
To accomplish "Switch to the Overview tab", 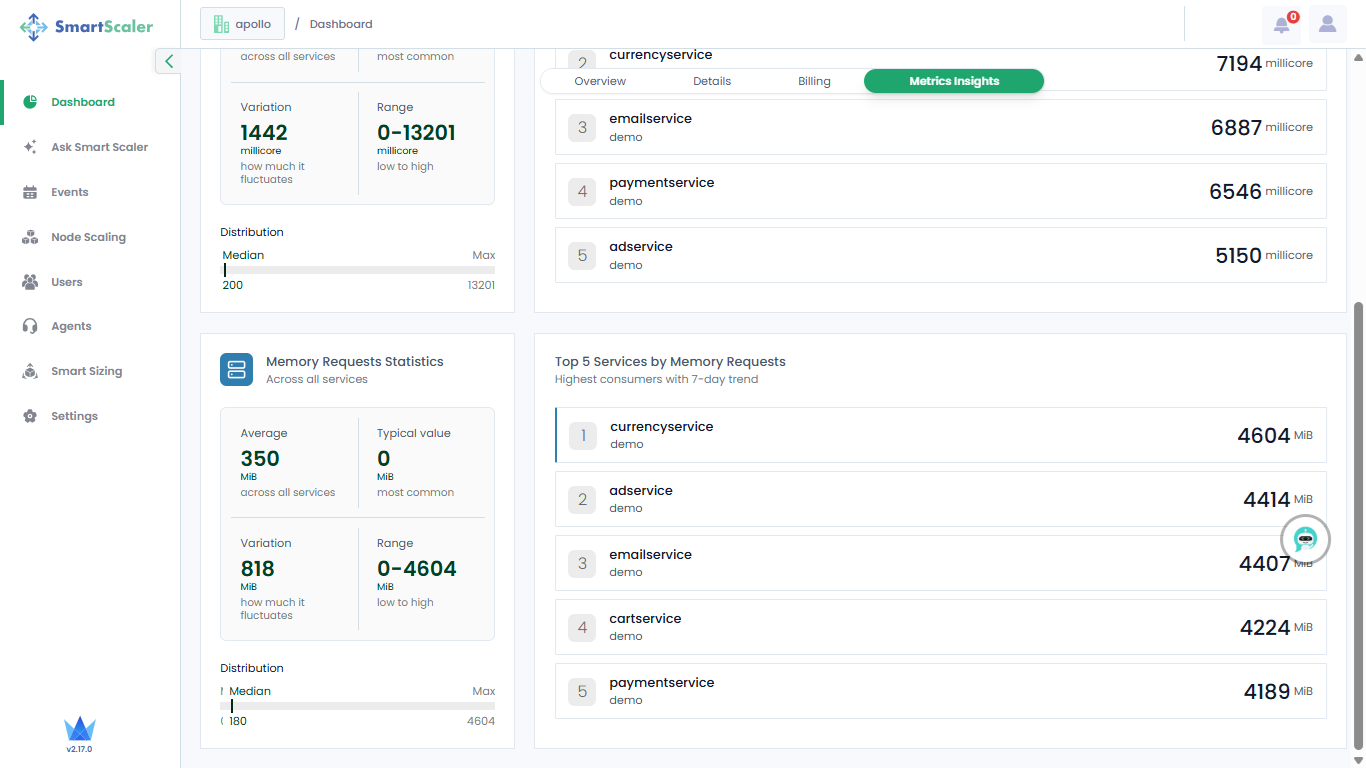I will click(x=600, y=81).
